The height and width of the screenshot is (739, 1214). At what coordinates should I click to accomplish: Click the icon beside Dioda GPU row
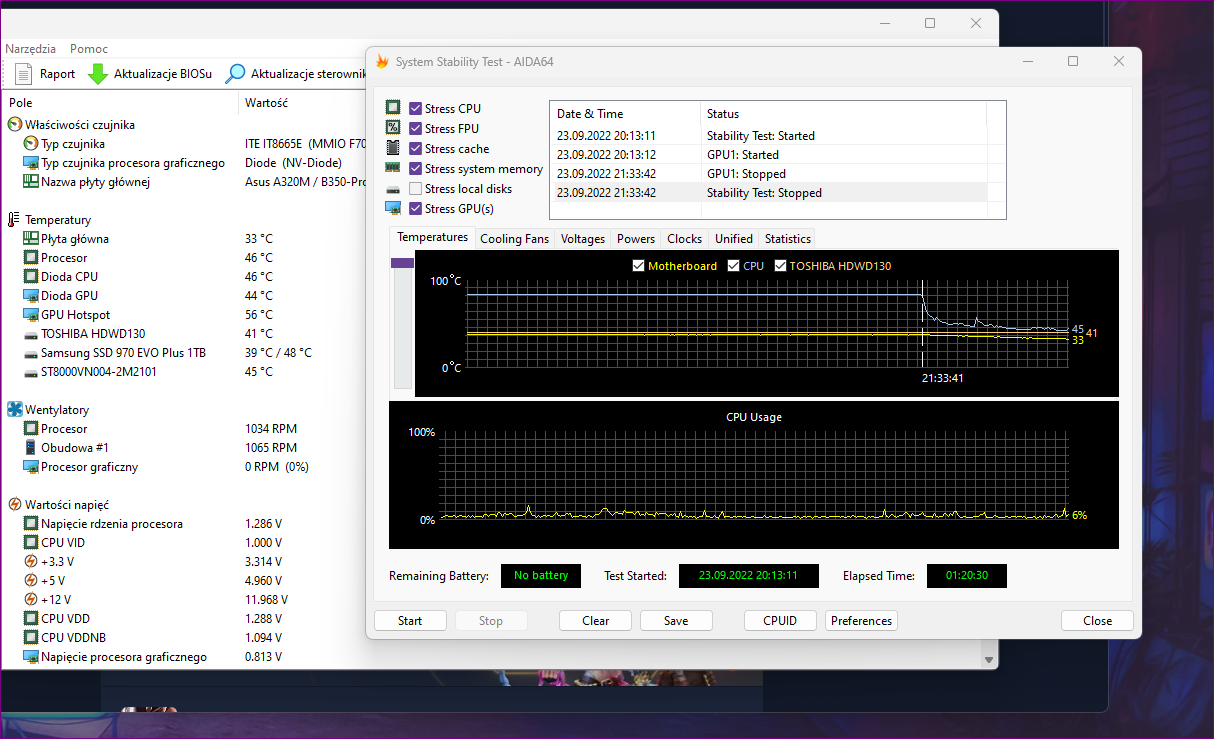click(31, 296)
